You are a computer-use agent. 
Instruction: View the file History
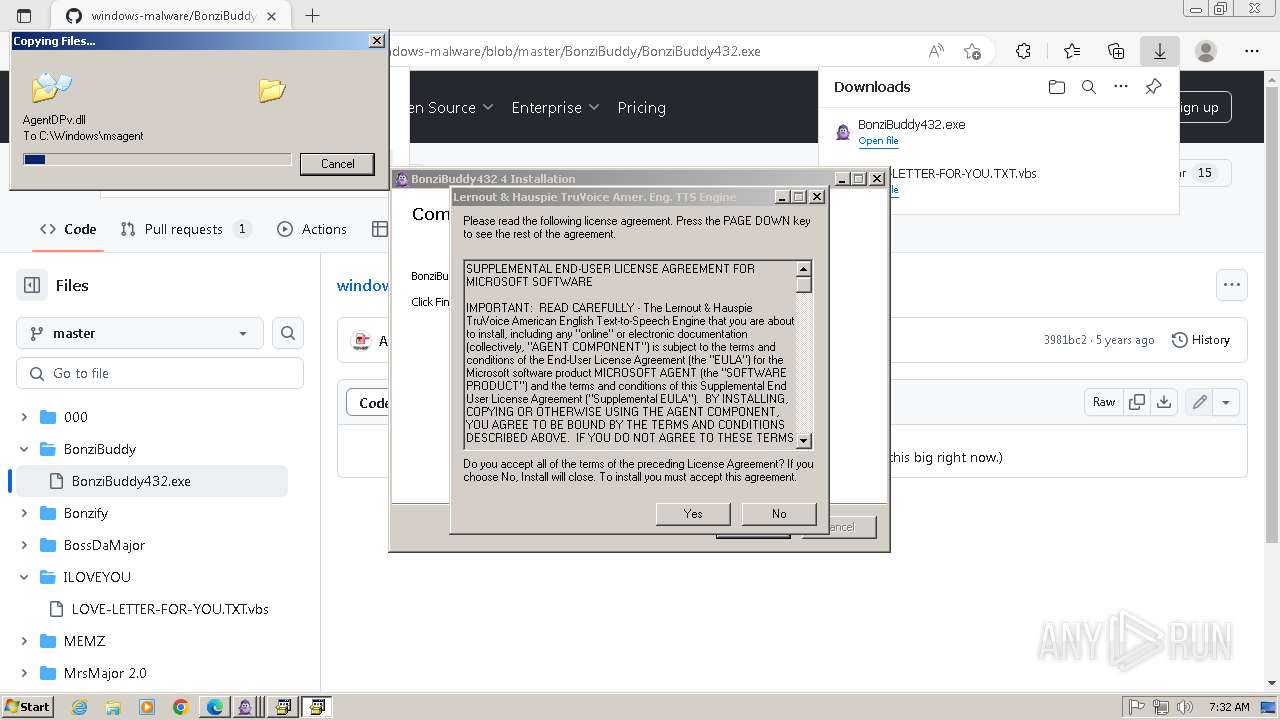pyautogui.click(x=1200, y=340)
